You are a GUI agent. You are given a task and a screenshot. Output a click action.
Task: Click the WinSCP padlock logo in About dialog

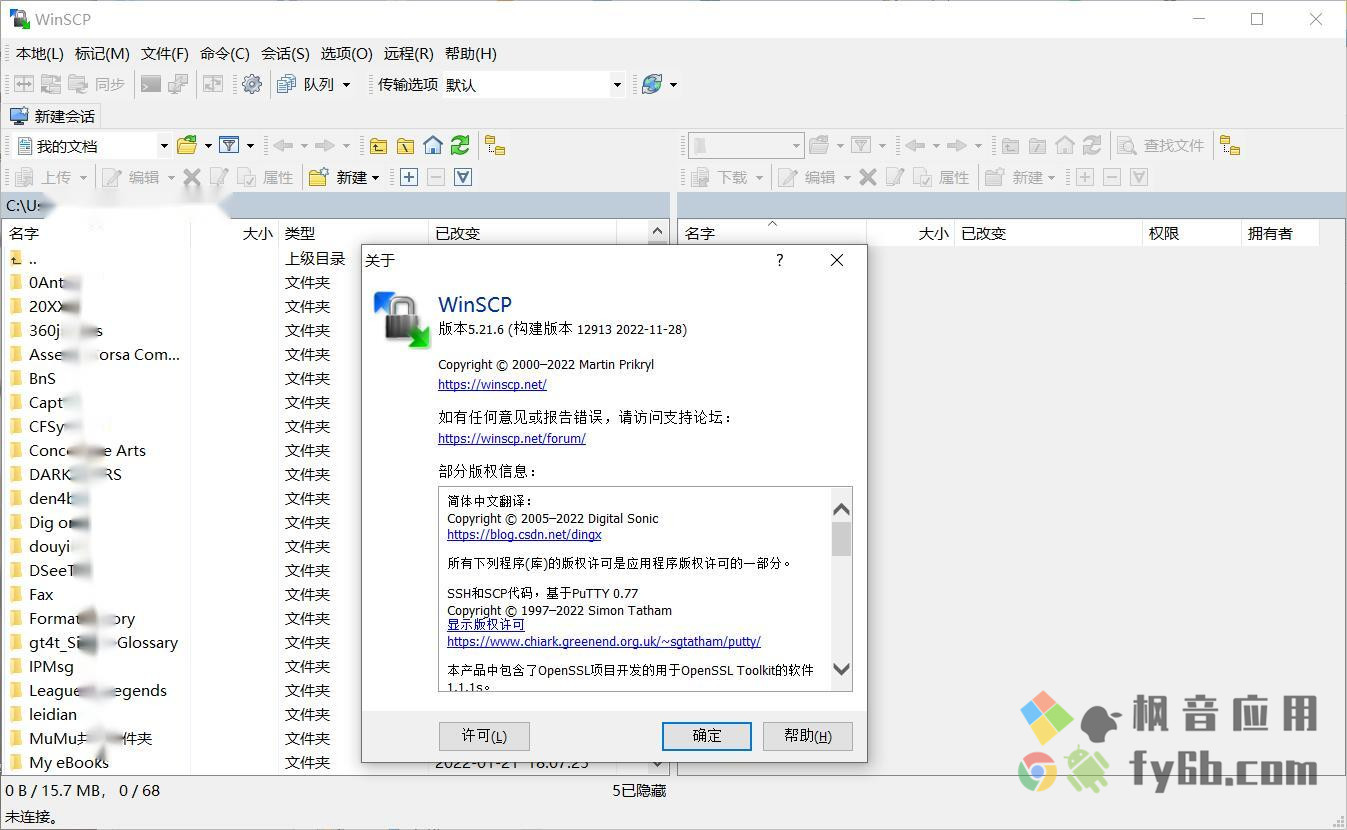click(x=401, y=319)
